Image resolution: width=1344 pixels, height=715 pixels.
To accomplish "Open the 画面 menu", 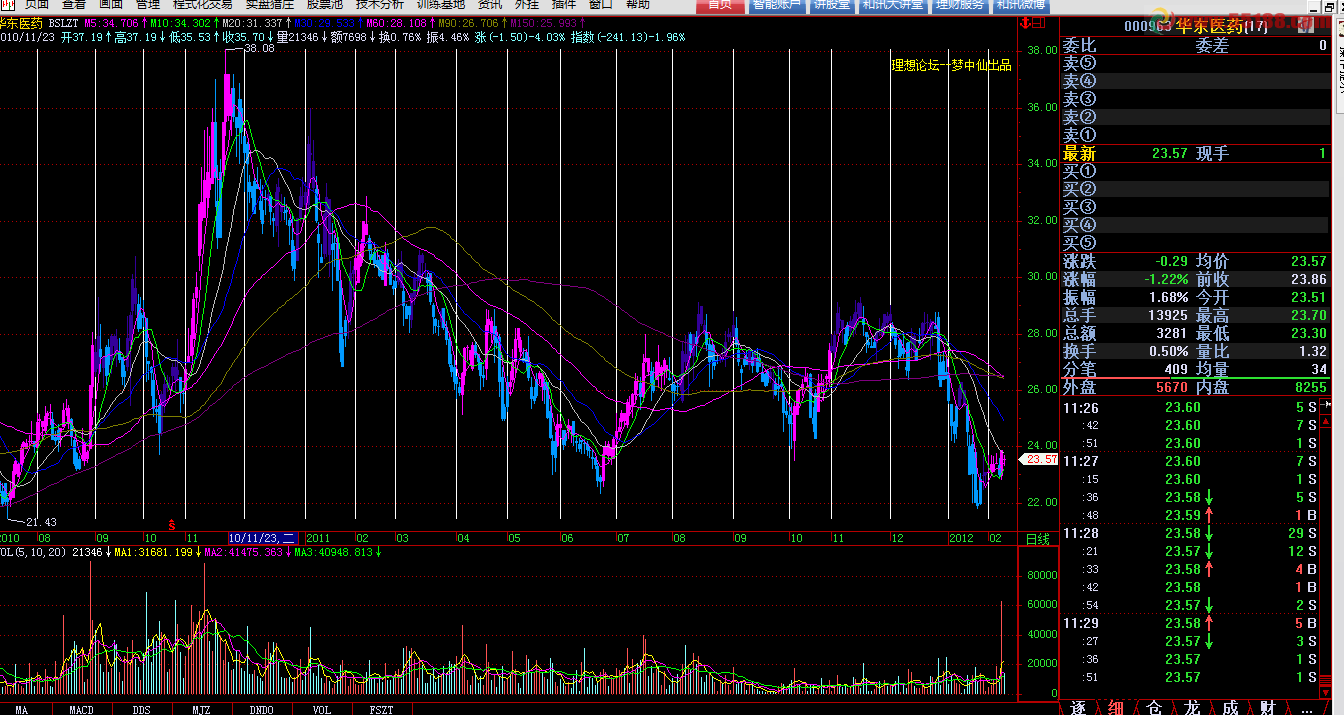I will point(111,5).
